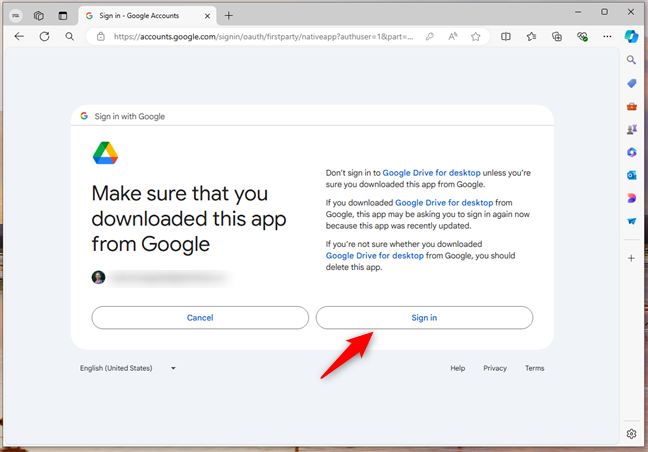Viewport: 648px width, 452px height.
Task: Click the address bar URL field
Action: point(263,36)
